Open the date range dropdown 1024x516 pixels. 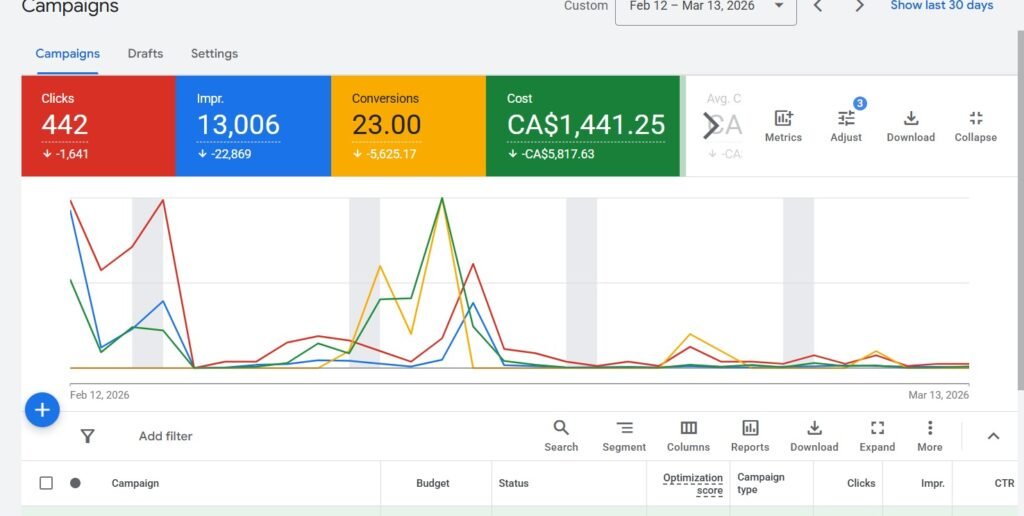(705, 6)
